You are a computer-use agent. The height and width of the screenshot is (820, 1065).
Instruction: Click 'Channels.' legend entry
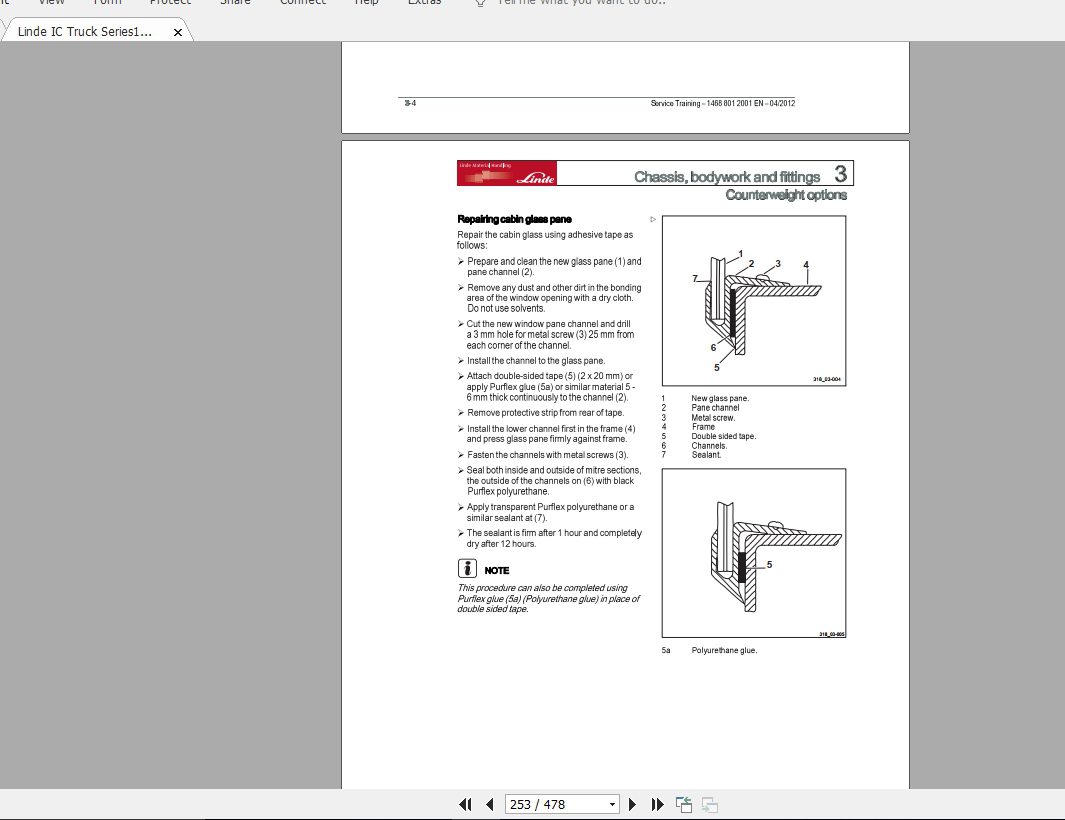point(709,446)
